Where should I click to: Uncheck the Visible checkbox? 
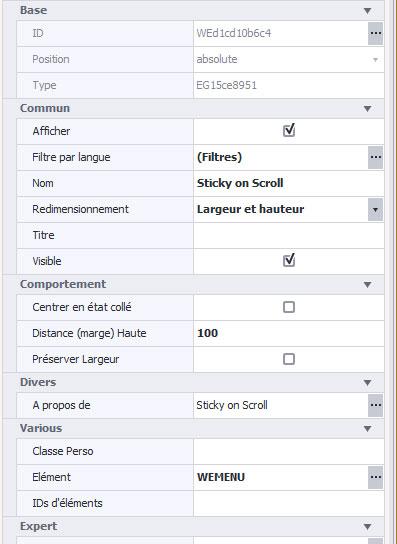(x=289, y=261)
